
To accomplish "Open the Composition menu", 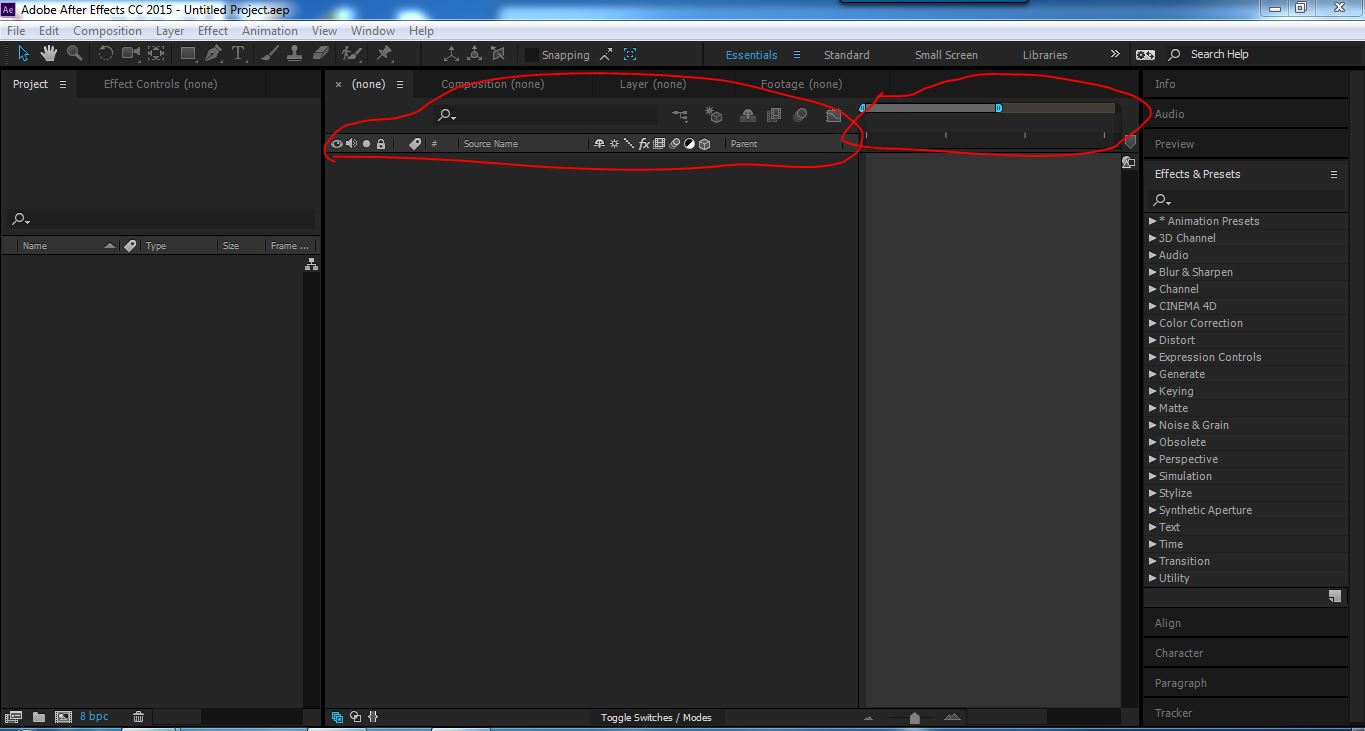I will pos(107,31).
